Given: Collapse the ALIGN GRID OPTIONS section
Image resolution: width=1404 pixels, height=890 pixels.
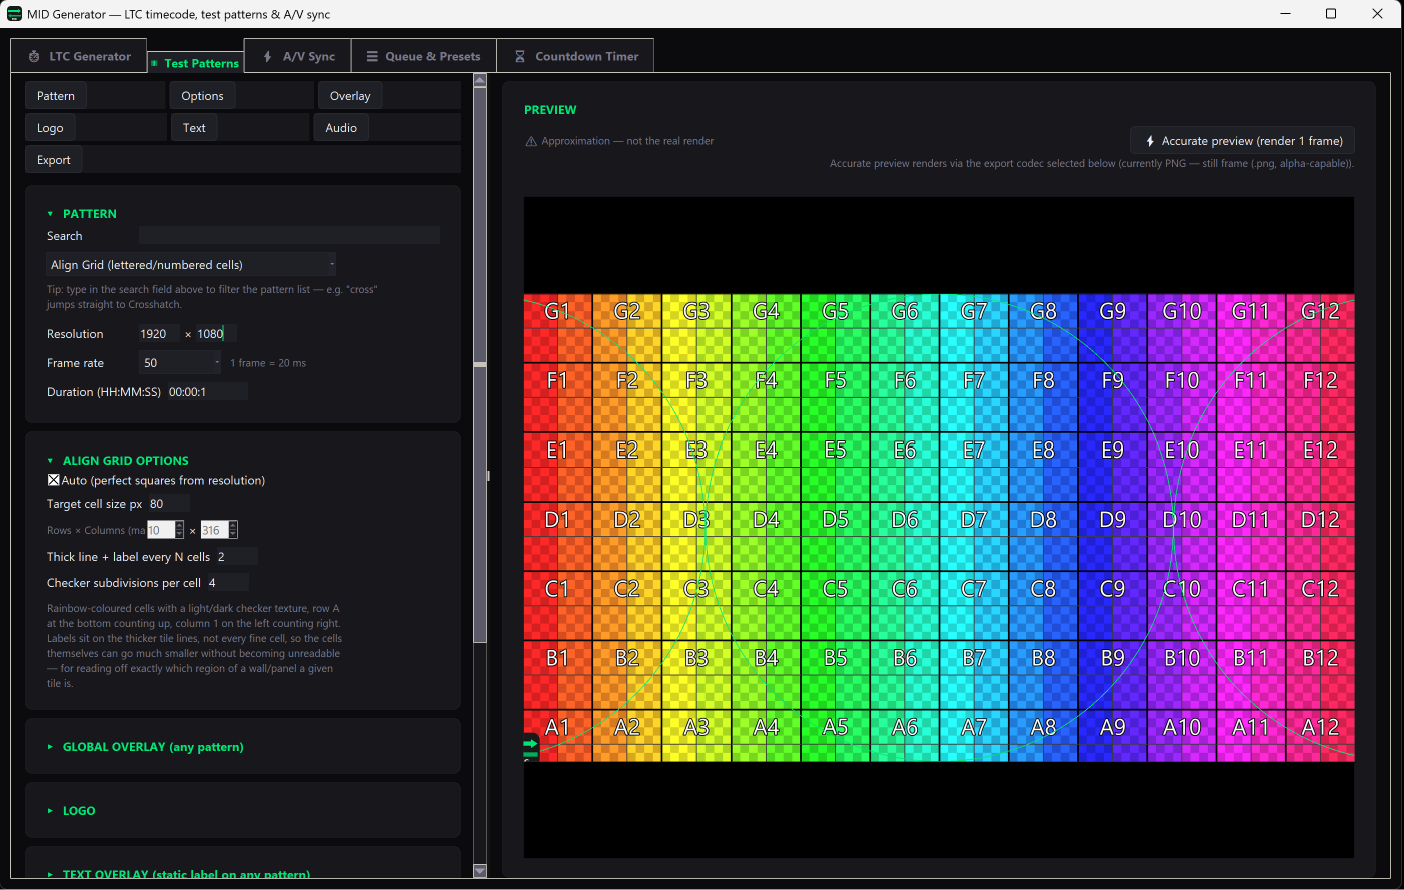Looking at the screenshot, I should point(50,461).
